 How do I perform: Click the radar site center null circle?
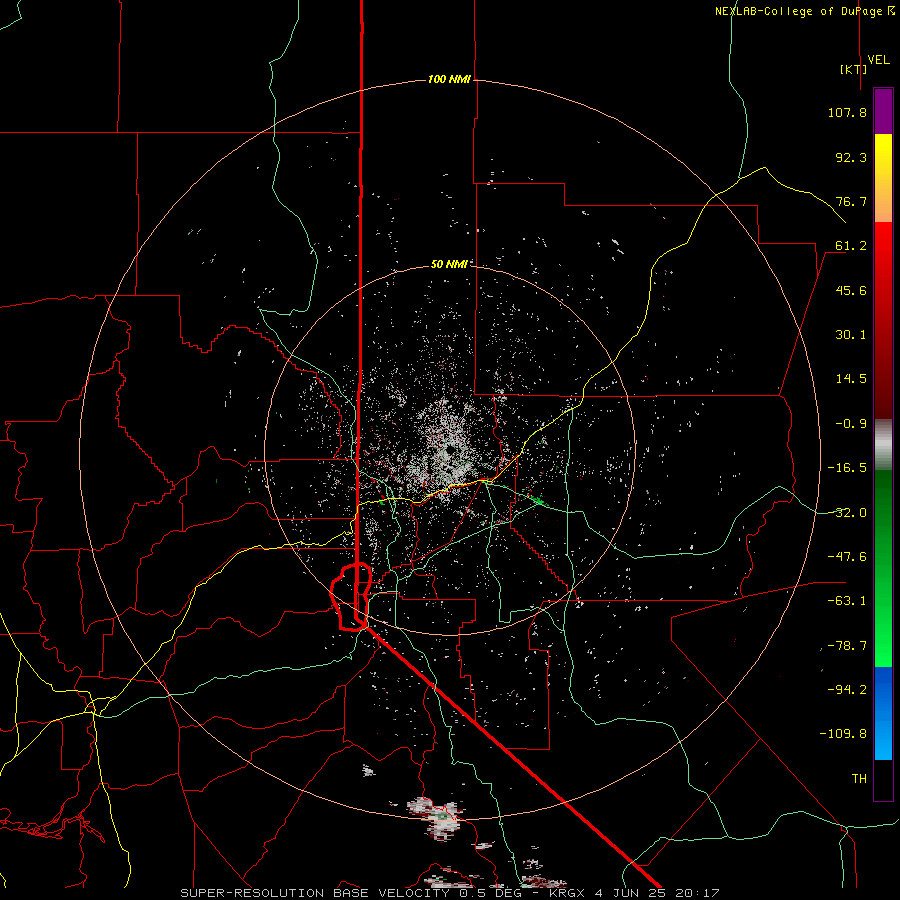click(x=449, y=449)
